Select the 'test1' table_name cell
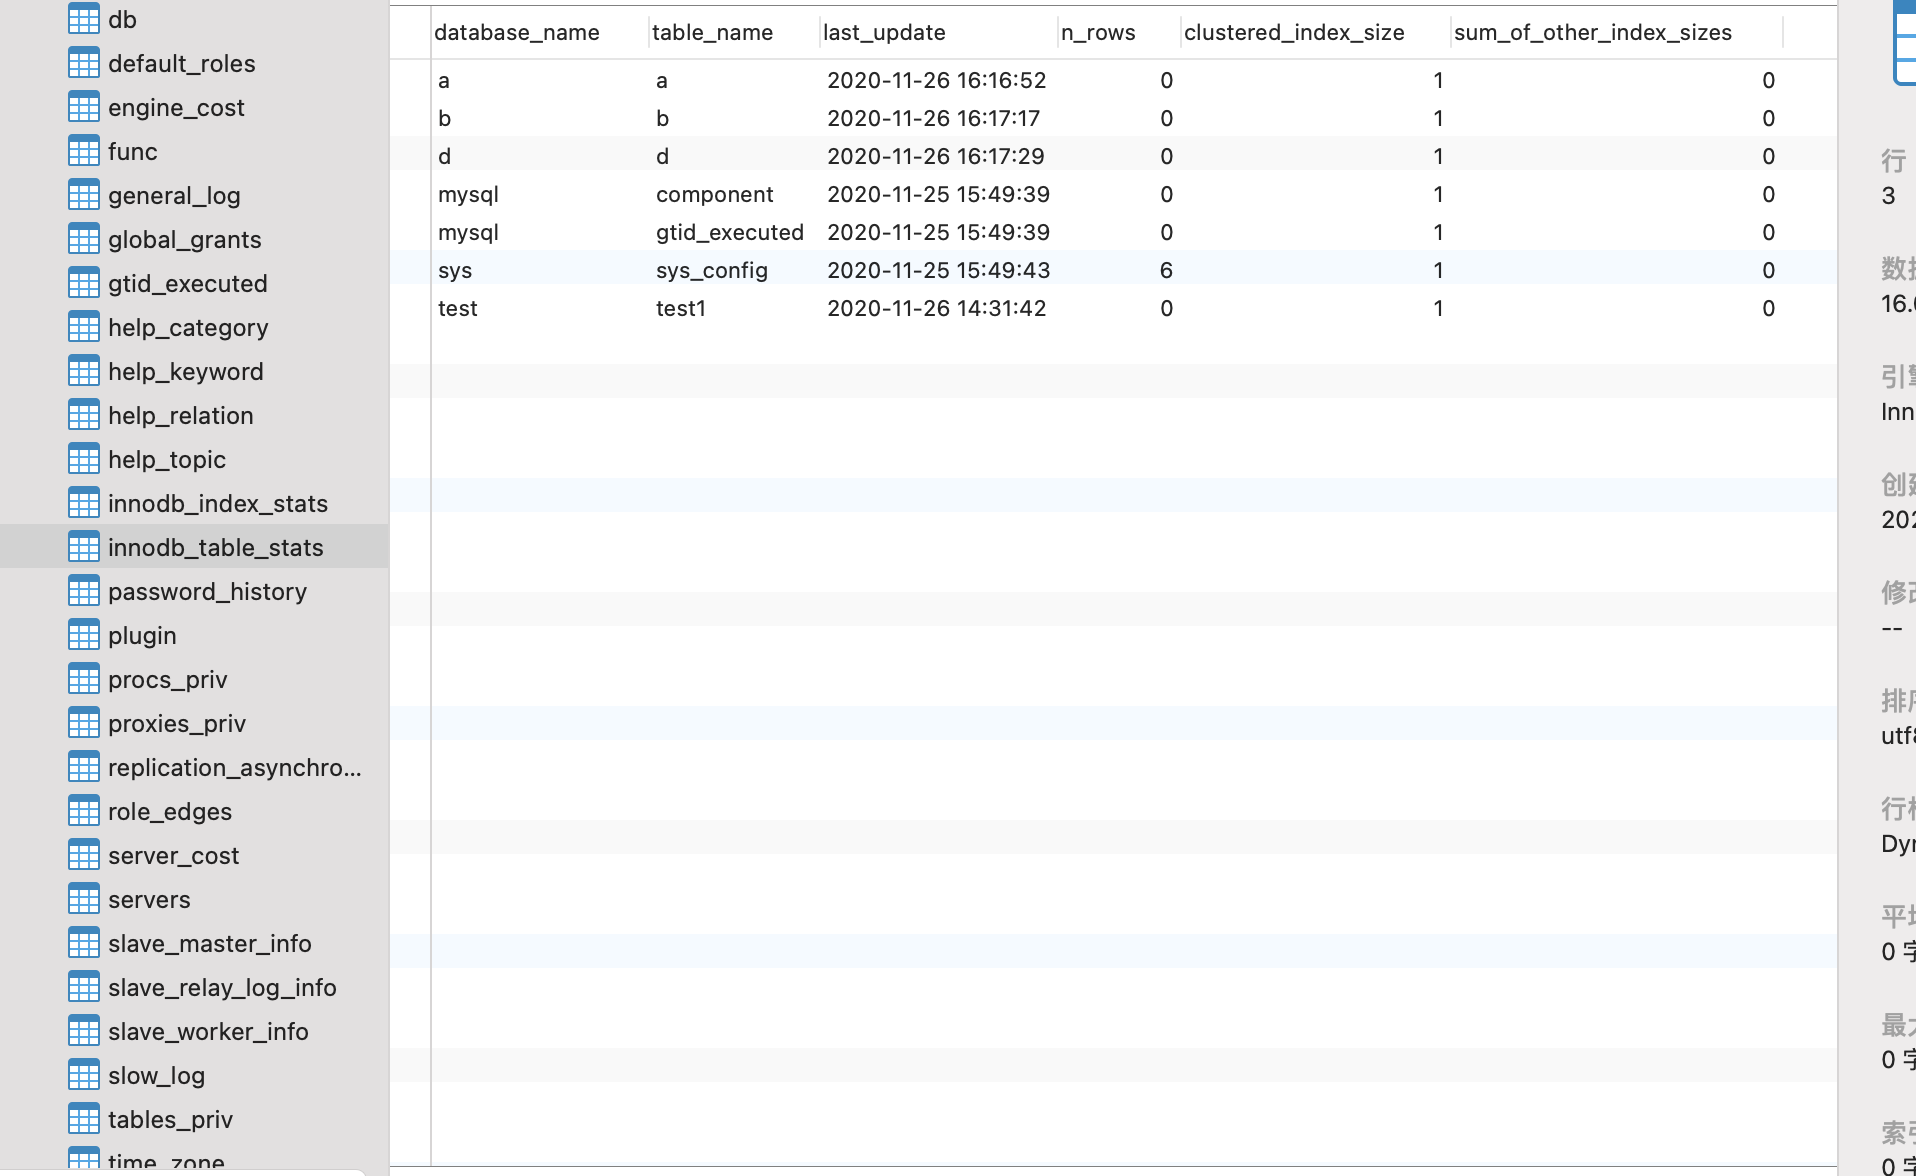Screen dimensions: 1916x1176 click(681, 308)
